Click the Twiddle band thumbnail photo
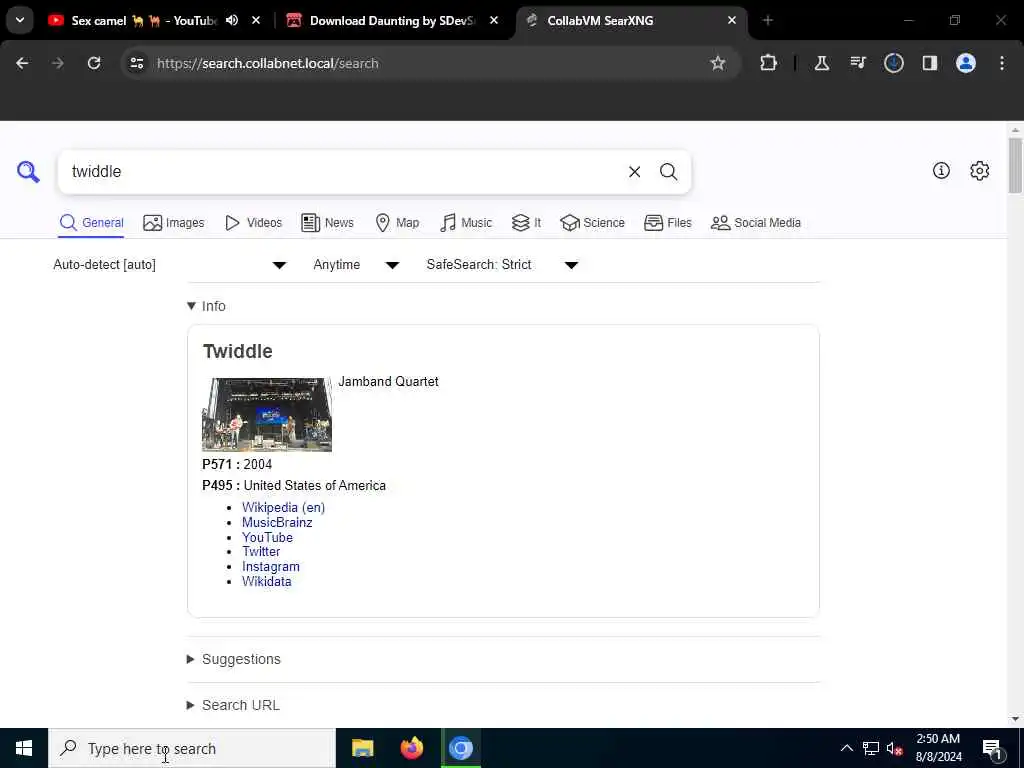The image size is (1024, 768). [x=267, y=415]
